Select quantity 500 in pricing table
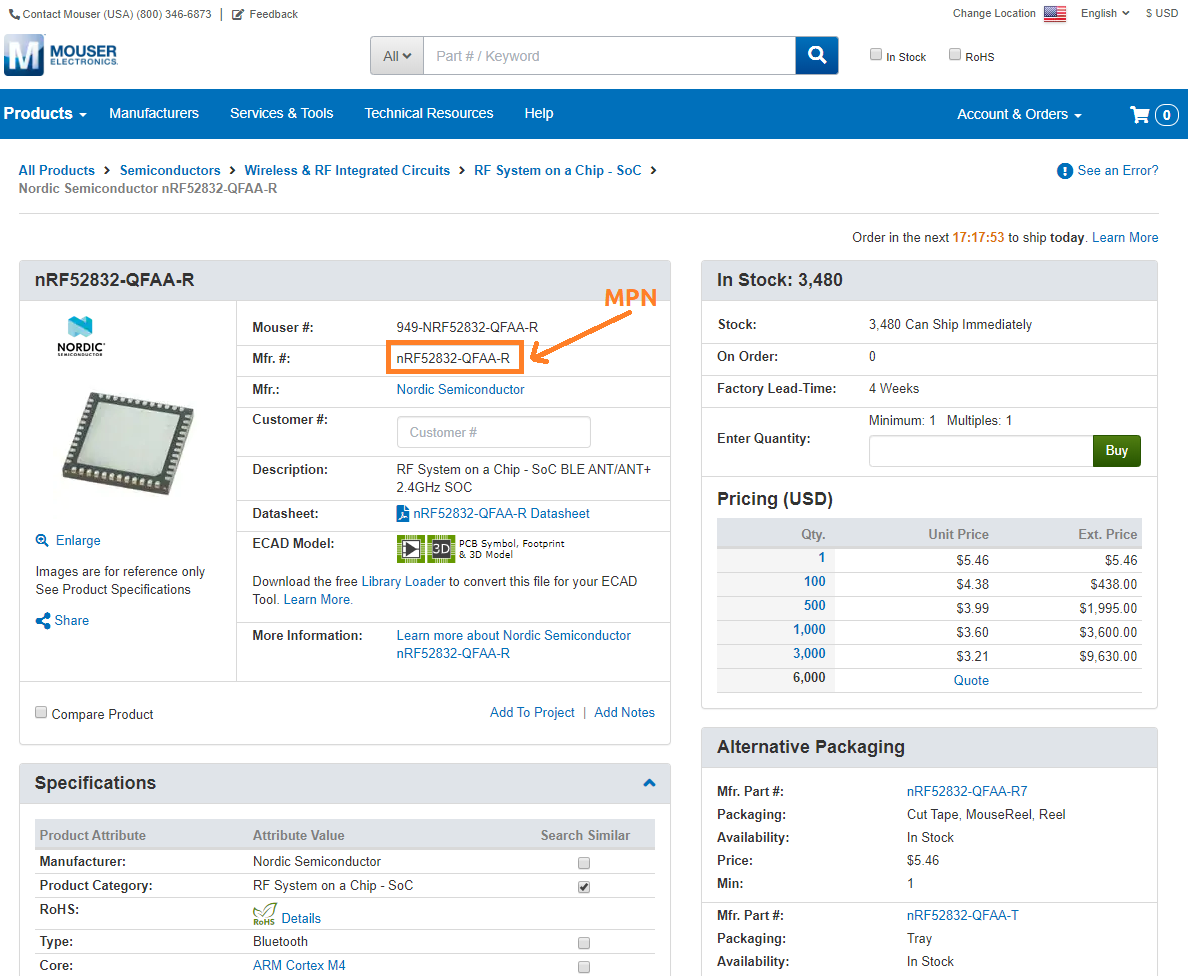The image size is (1188, 976). (814, 606)
